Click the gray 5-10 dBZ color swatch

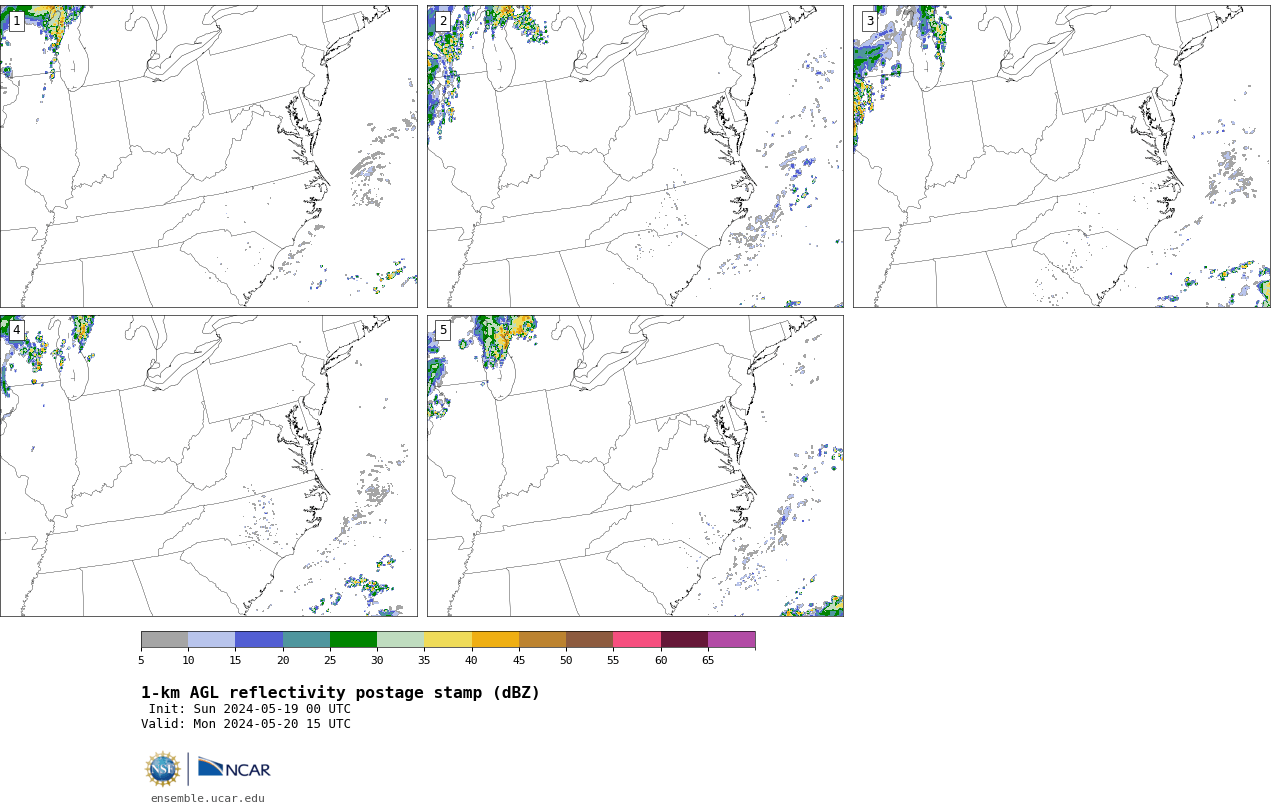164,640
